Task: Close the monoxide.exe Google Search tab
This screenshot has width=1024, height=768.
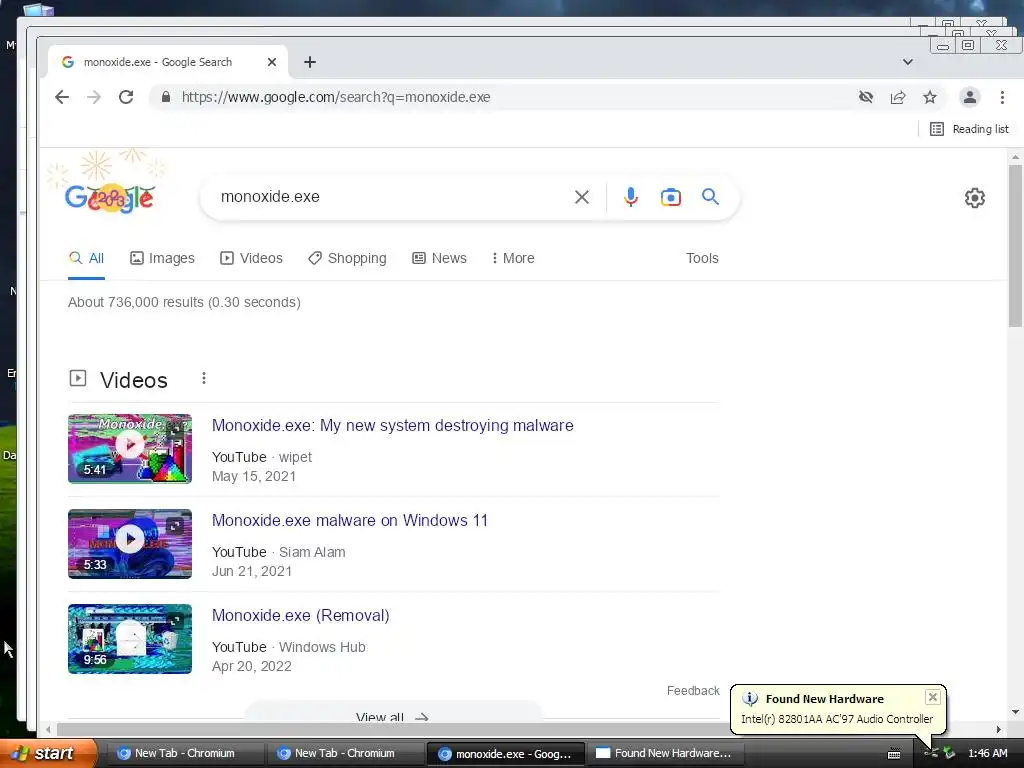Action: [x=272, y=62]
